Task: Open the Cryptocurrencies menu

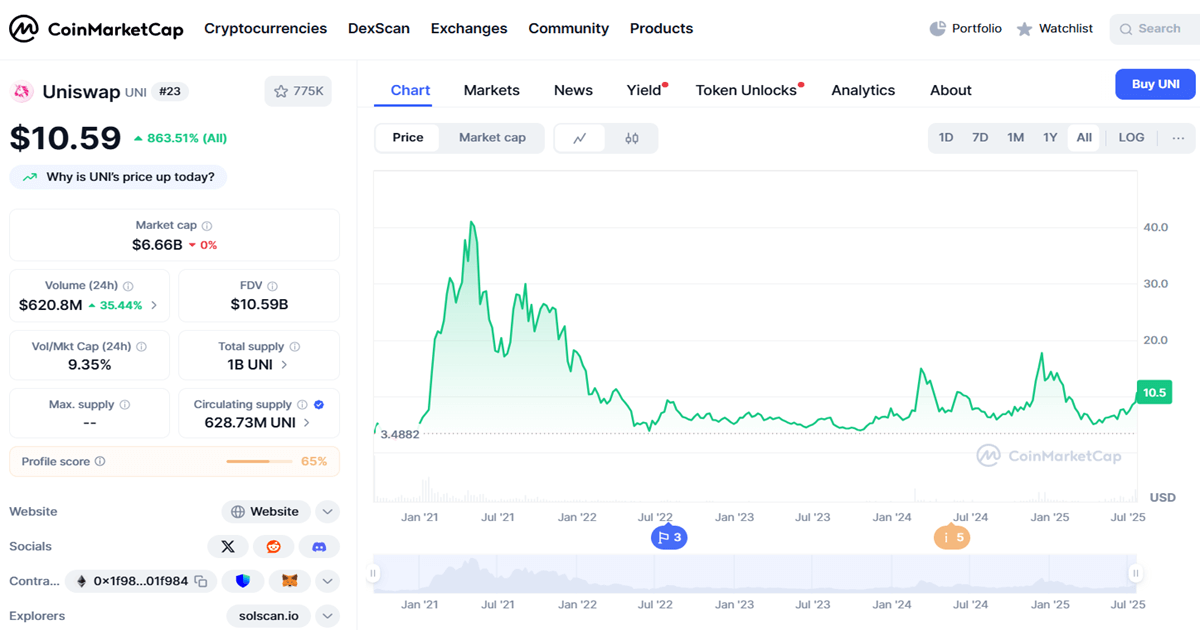Action: [265, 29]
